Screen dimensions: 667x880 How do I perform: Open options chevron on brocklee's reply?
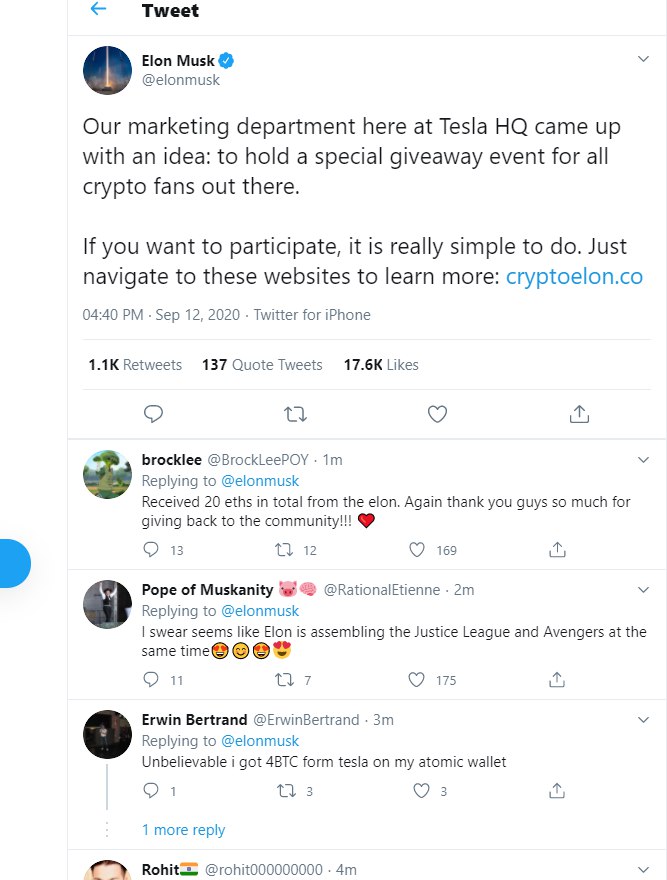coord(644,459)
